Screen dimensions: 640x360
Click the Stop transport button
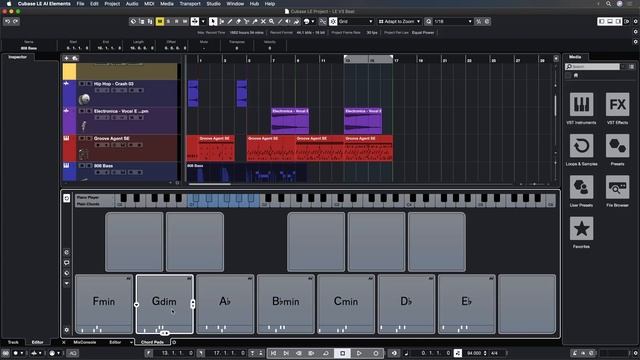pos(342,353)
